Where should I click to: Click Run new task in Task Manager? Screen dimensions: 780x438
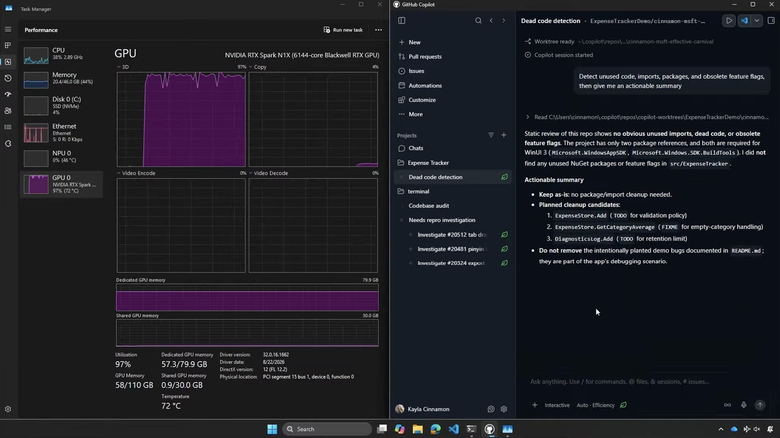(x=343, y=30)
